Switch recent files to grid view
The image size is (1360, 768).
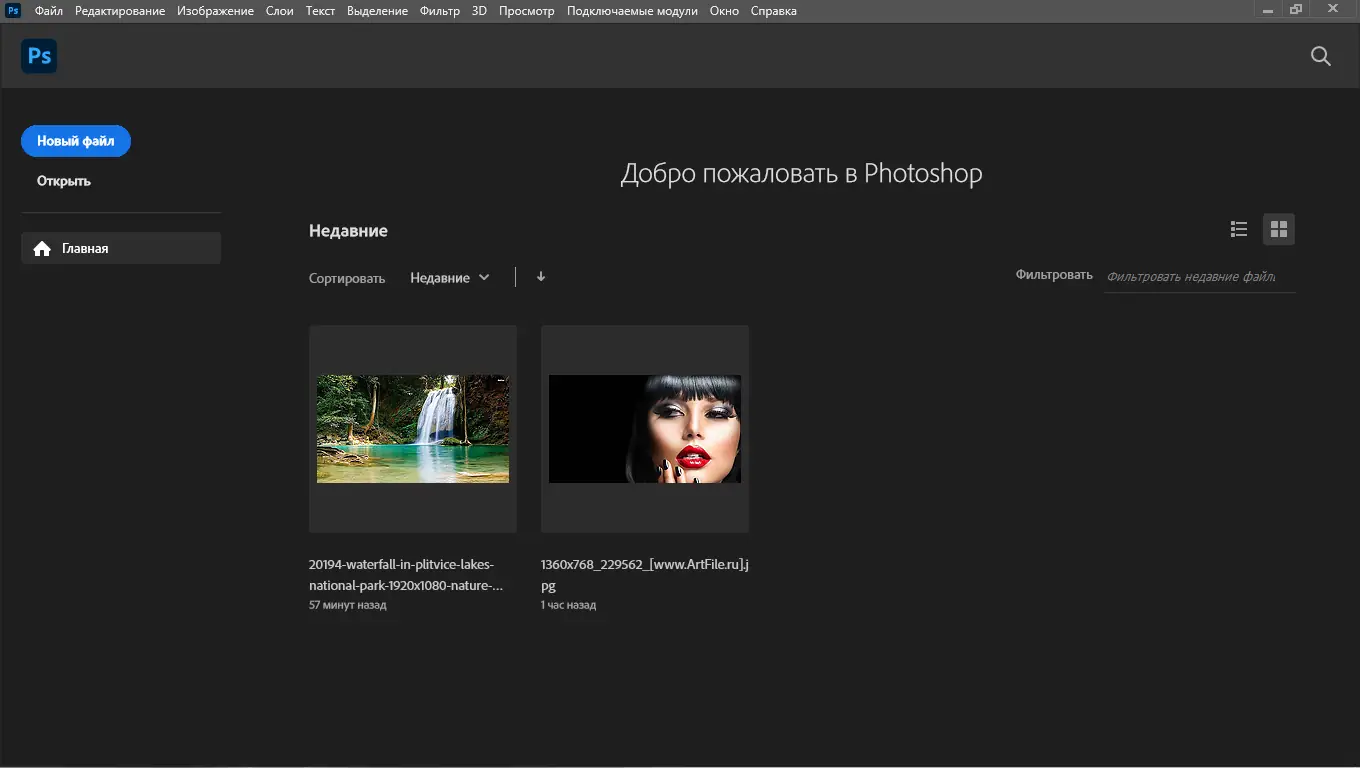[x=1278, y=229]
